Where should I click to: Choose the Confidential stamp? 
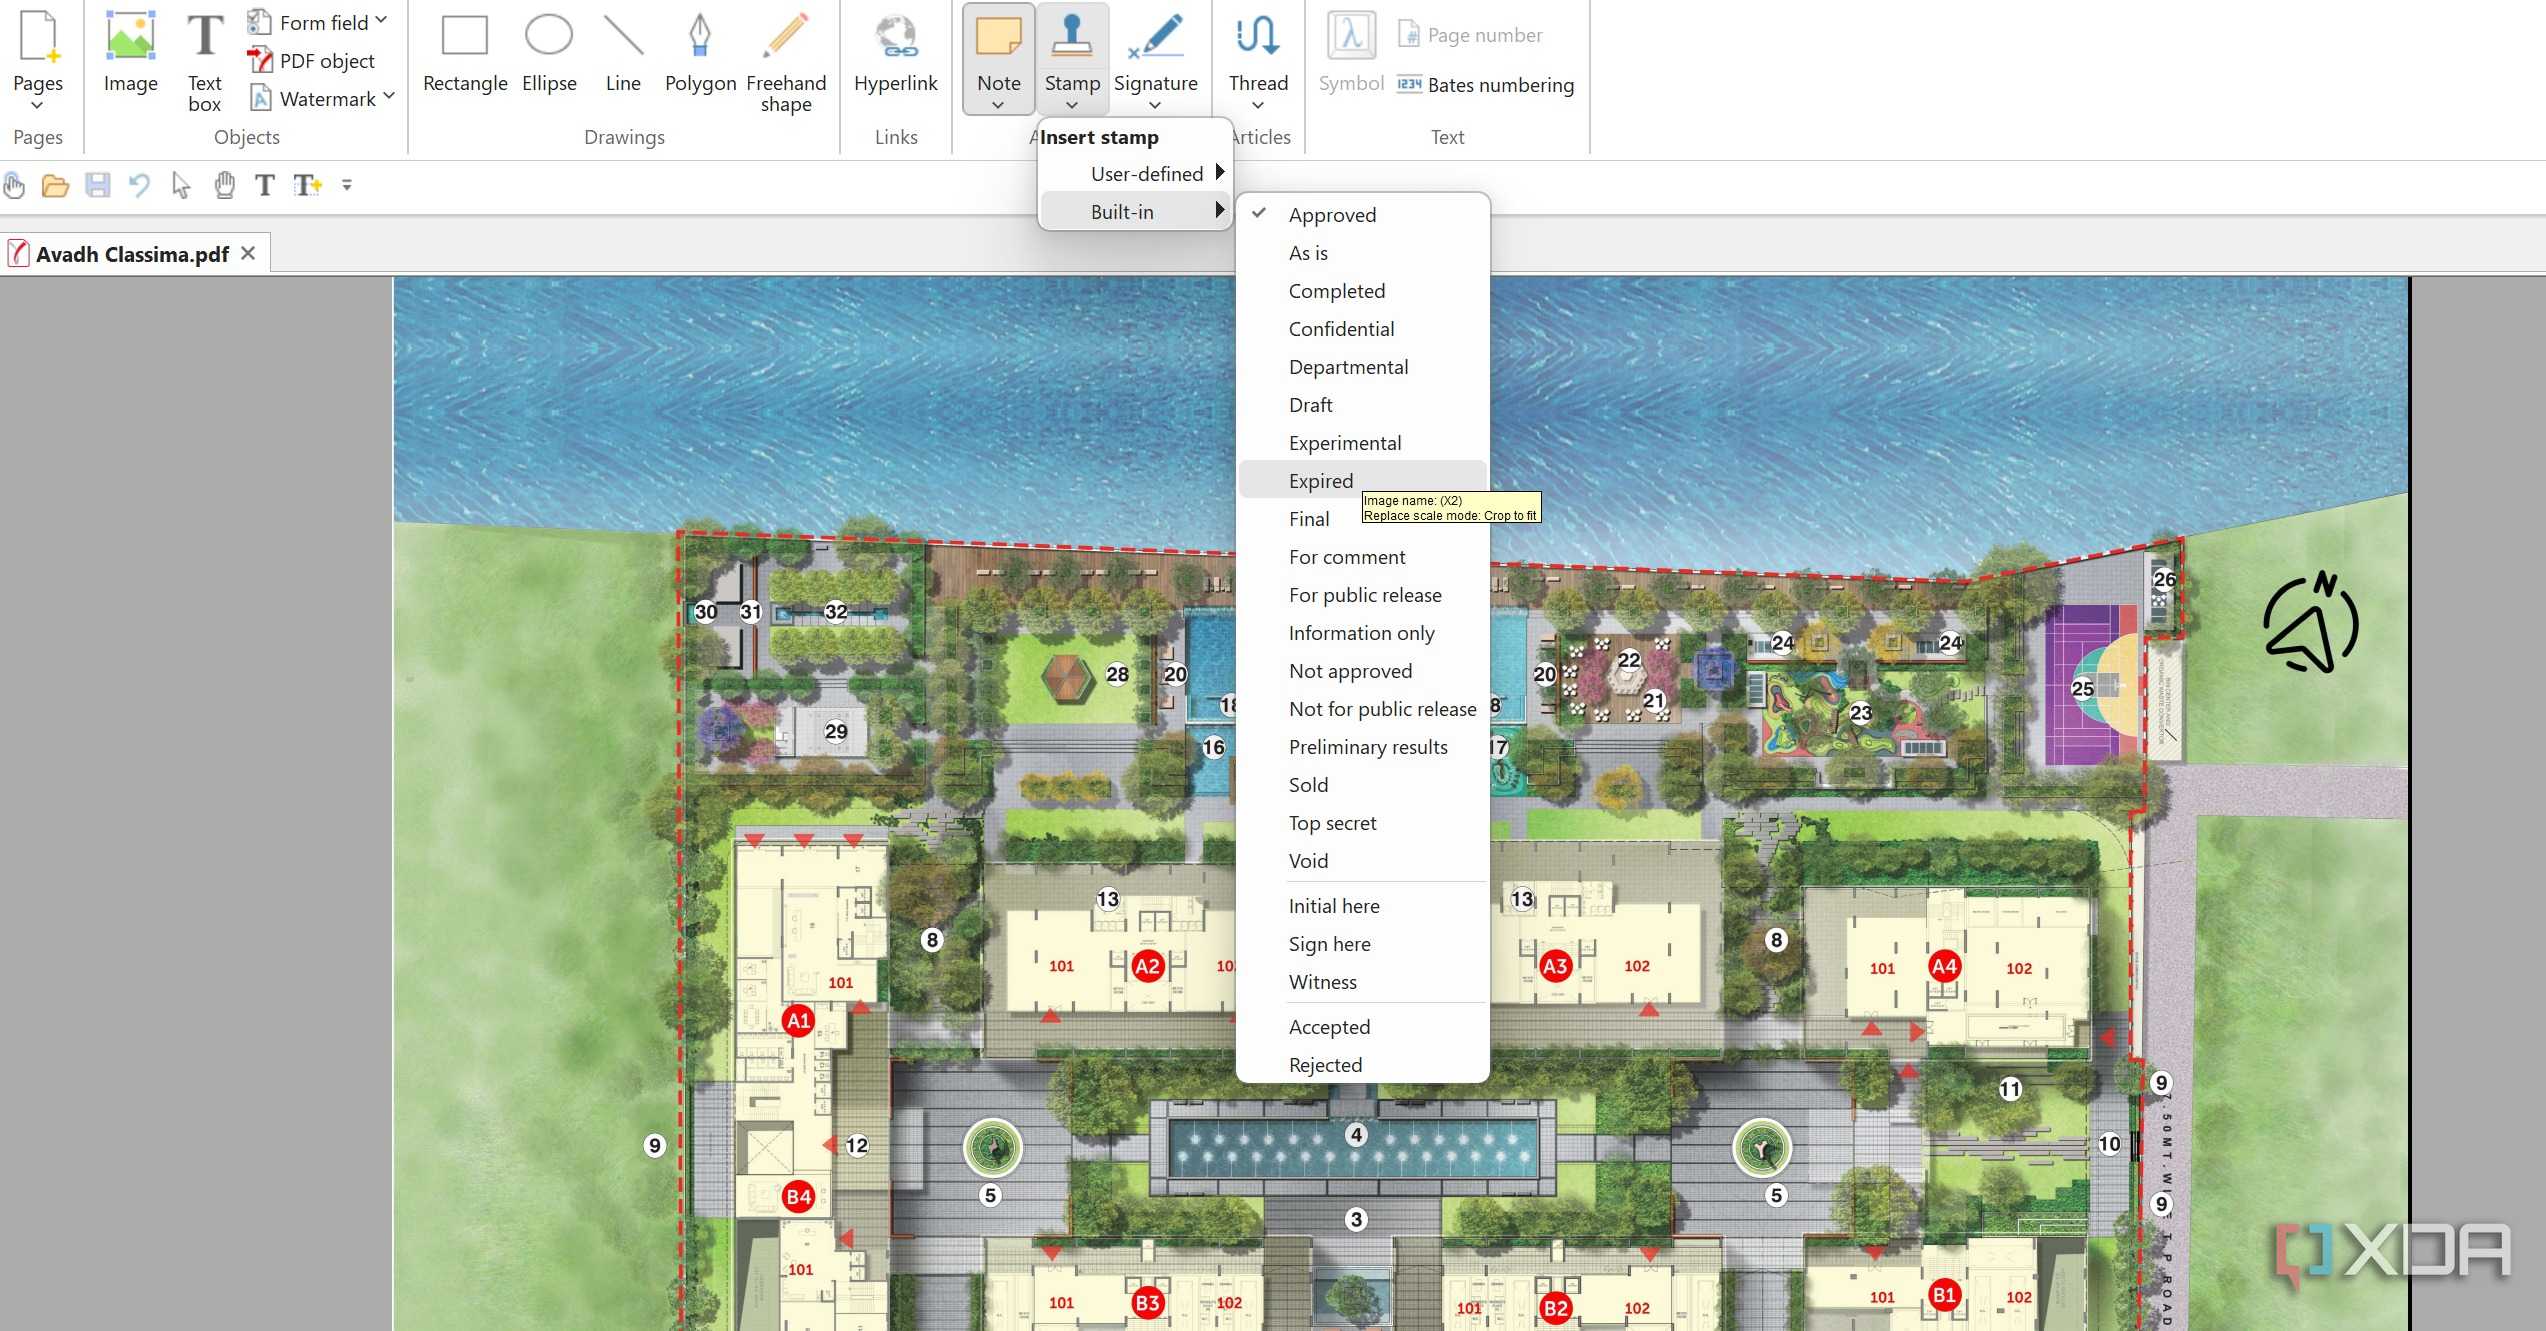(x=1362, y=329)
